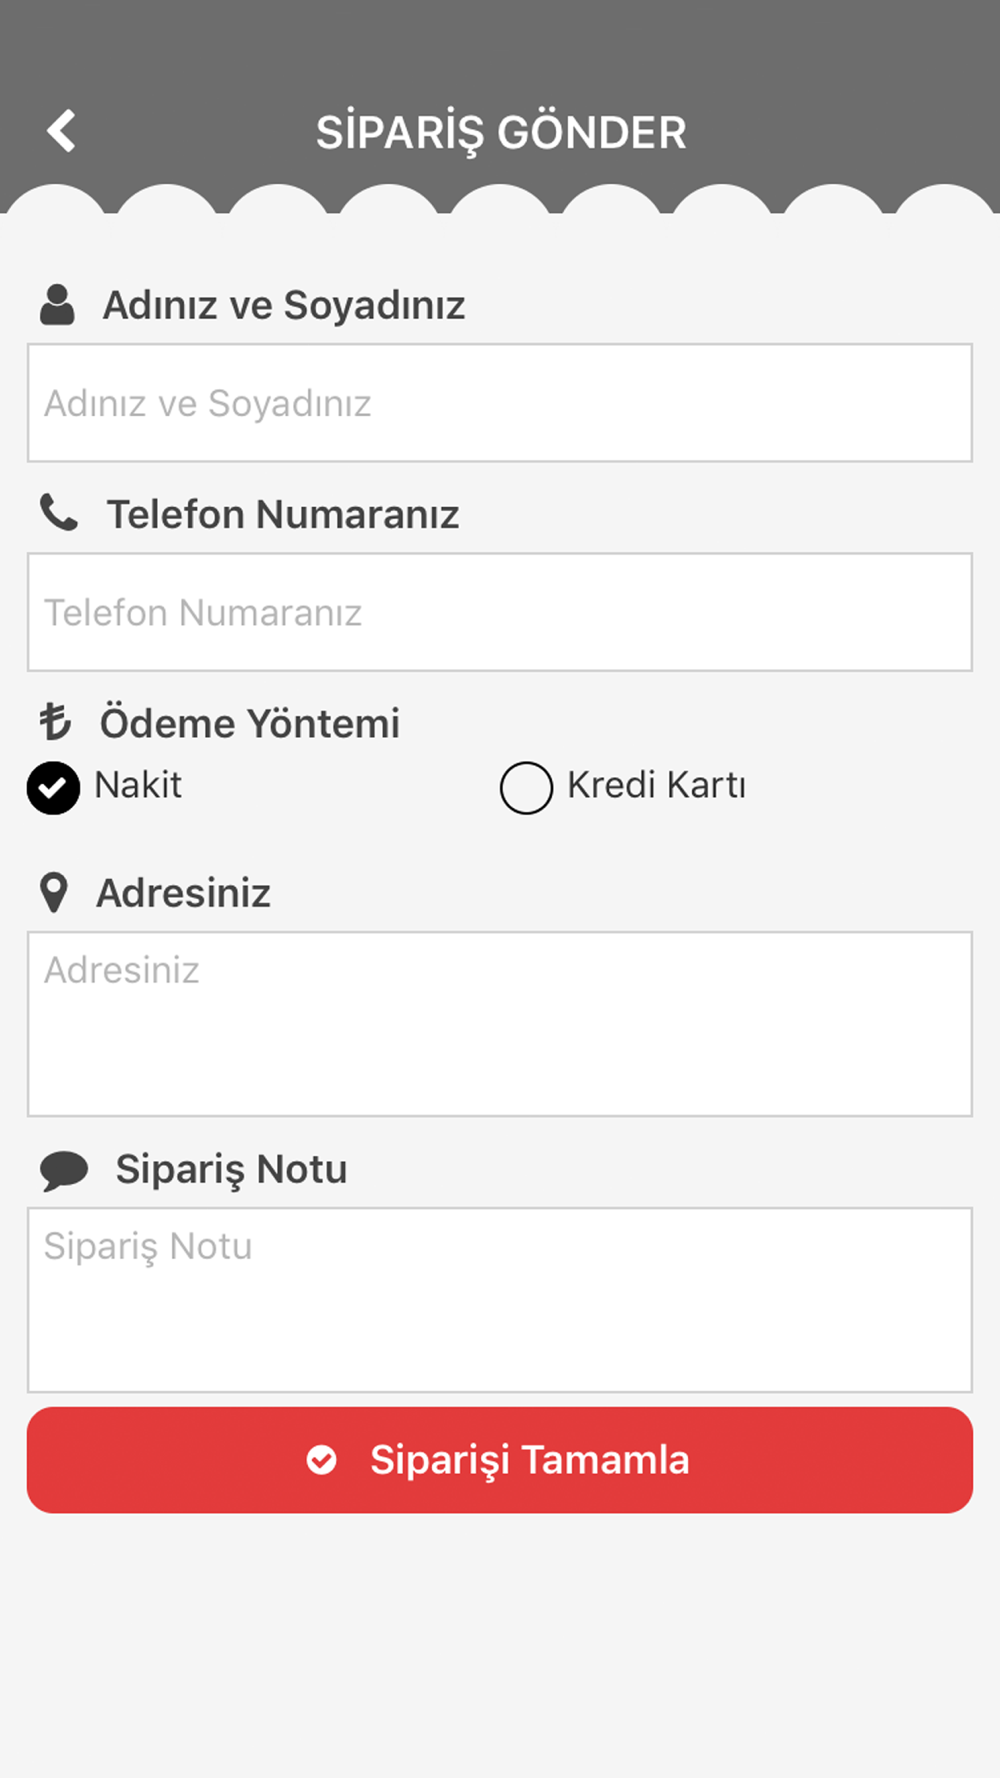Image resolution: width=1000 pixels, height=1778 pixels.
Task: Tap the phone icon beside Telefon Numaranız
Action: 58,513
